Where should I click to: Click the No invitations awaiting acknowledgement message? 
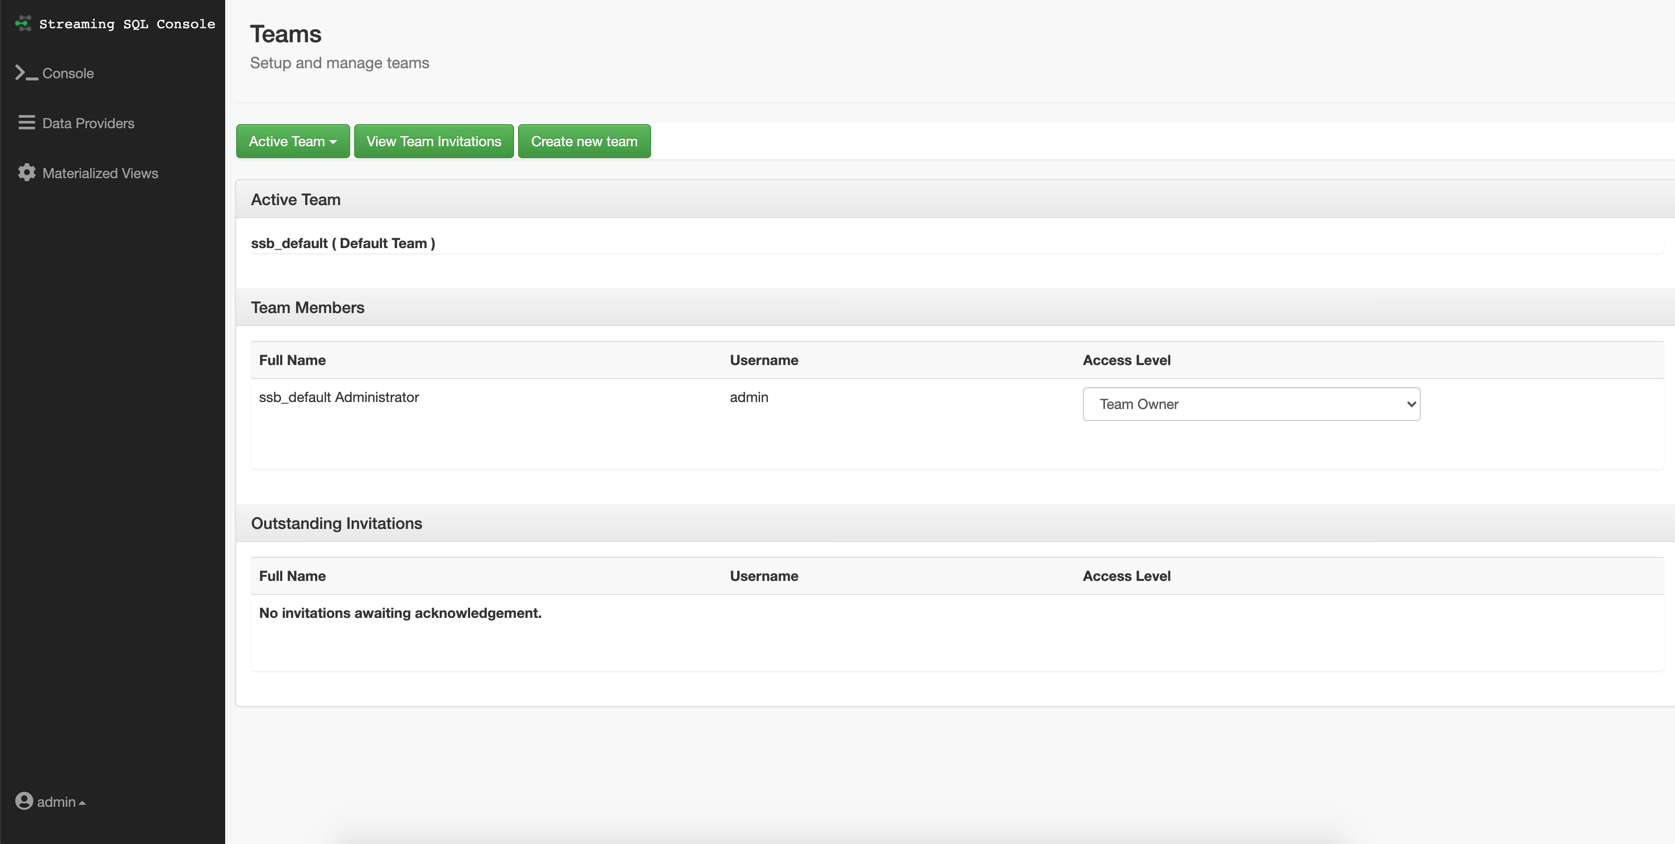pyautogui.click(x=400, y=613)
